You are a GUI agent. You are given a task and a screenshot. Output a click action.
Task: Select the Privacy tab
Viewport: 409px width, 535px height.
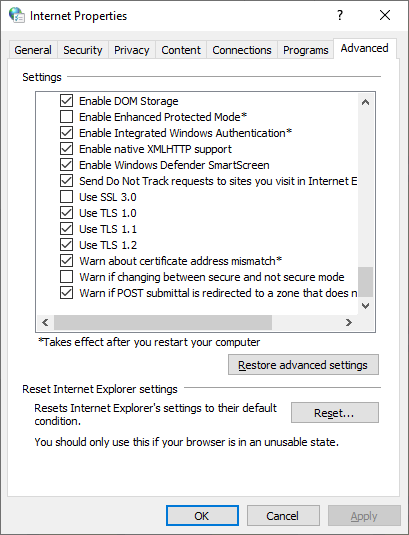tap(132, 50)
